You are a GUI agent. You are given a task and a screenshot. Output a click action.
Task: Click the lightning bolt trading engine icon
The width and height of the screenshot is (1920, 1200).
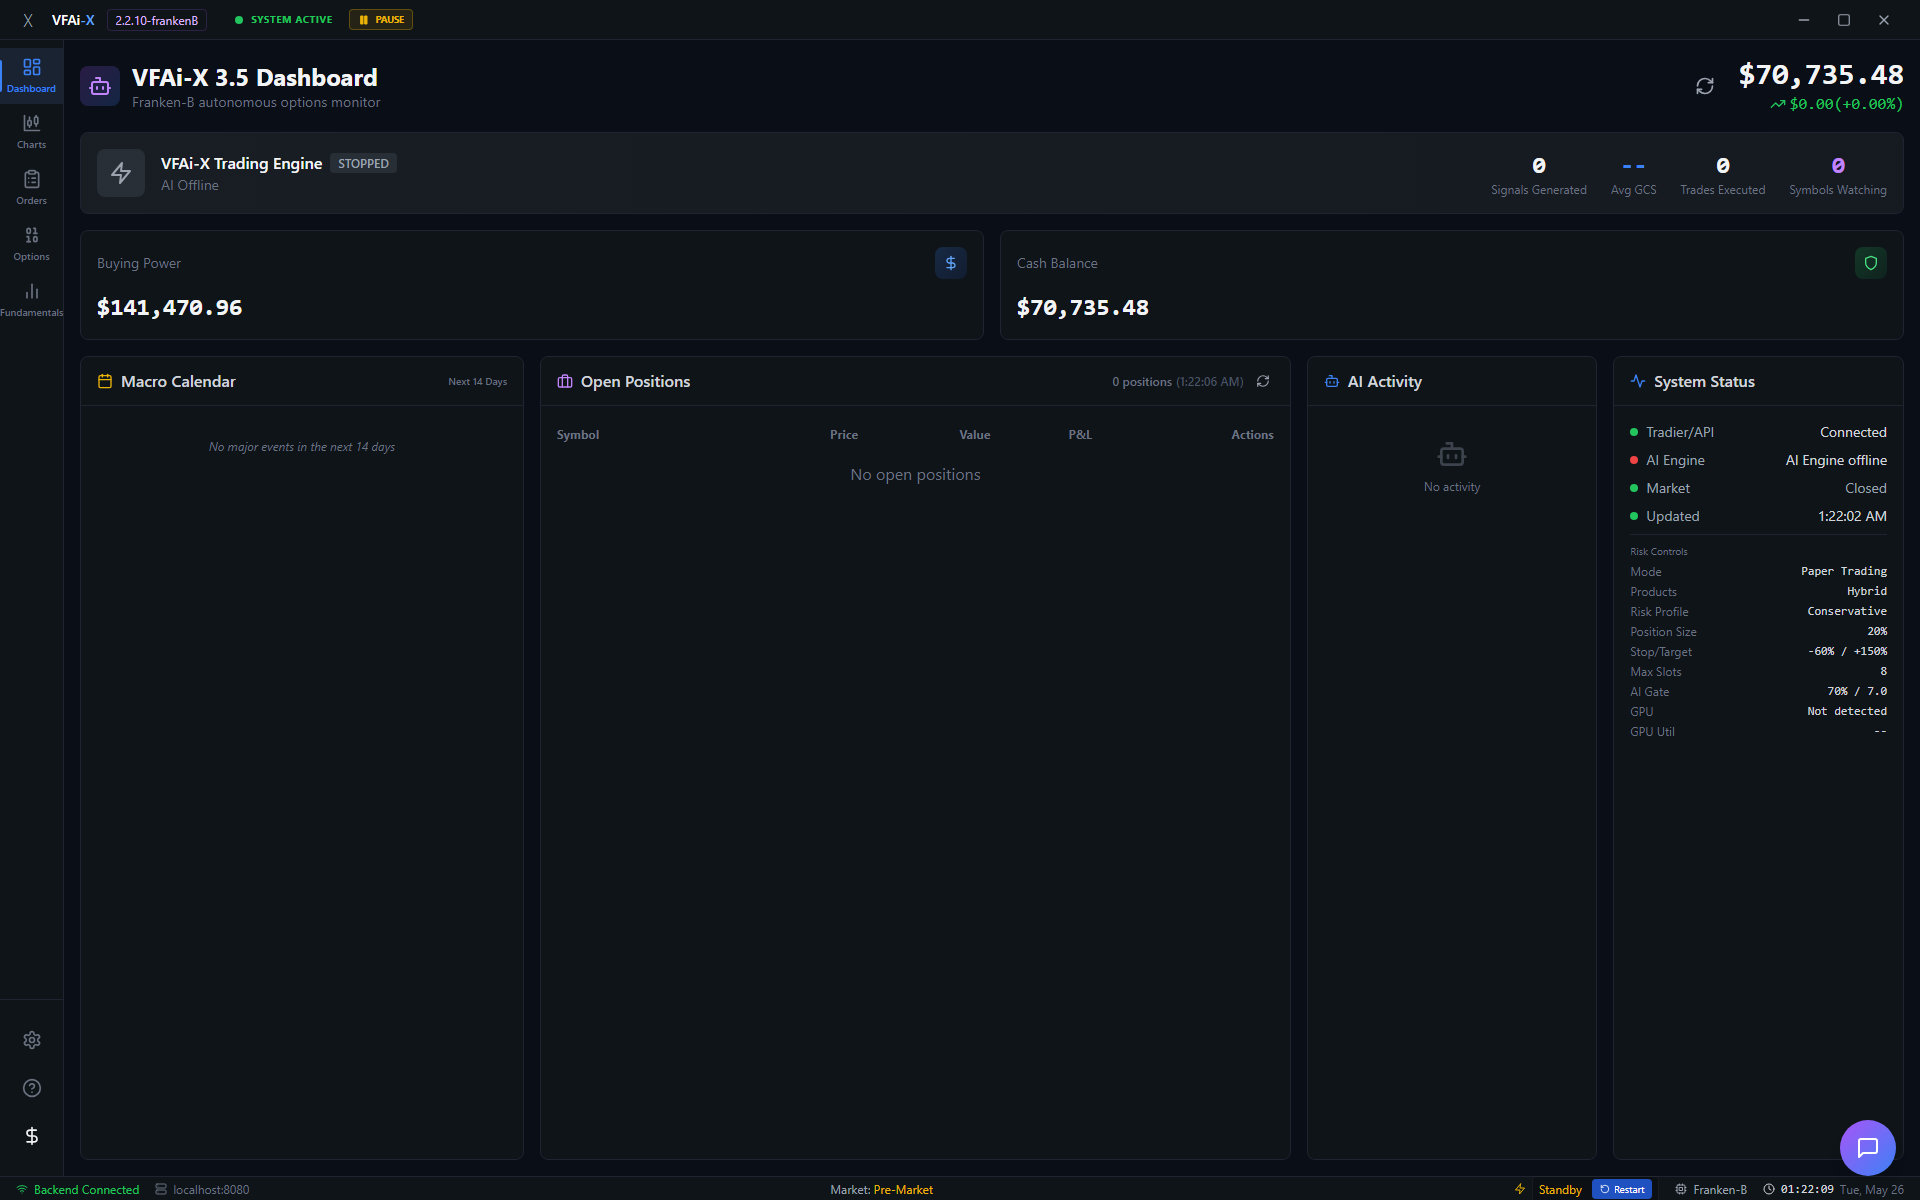[121, 173]
